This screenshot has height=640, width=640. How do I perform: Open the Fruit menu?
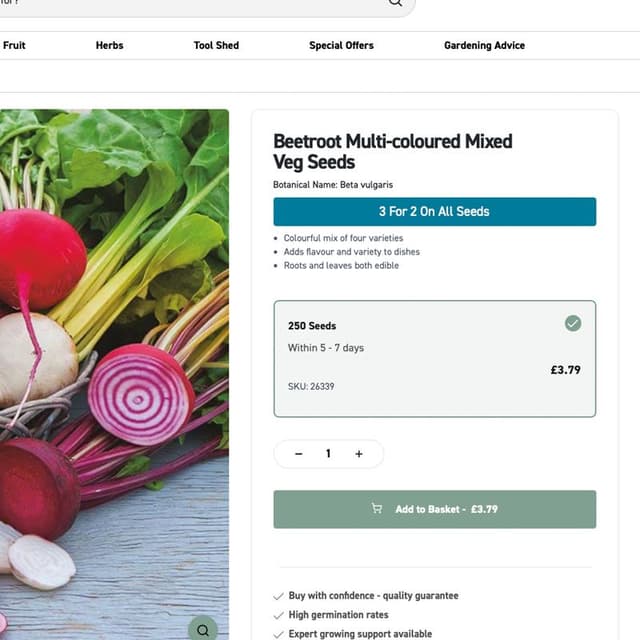[14, 45]
